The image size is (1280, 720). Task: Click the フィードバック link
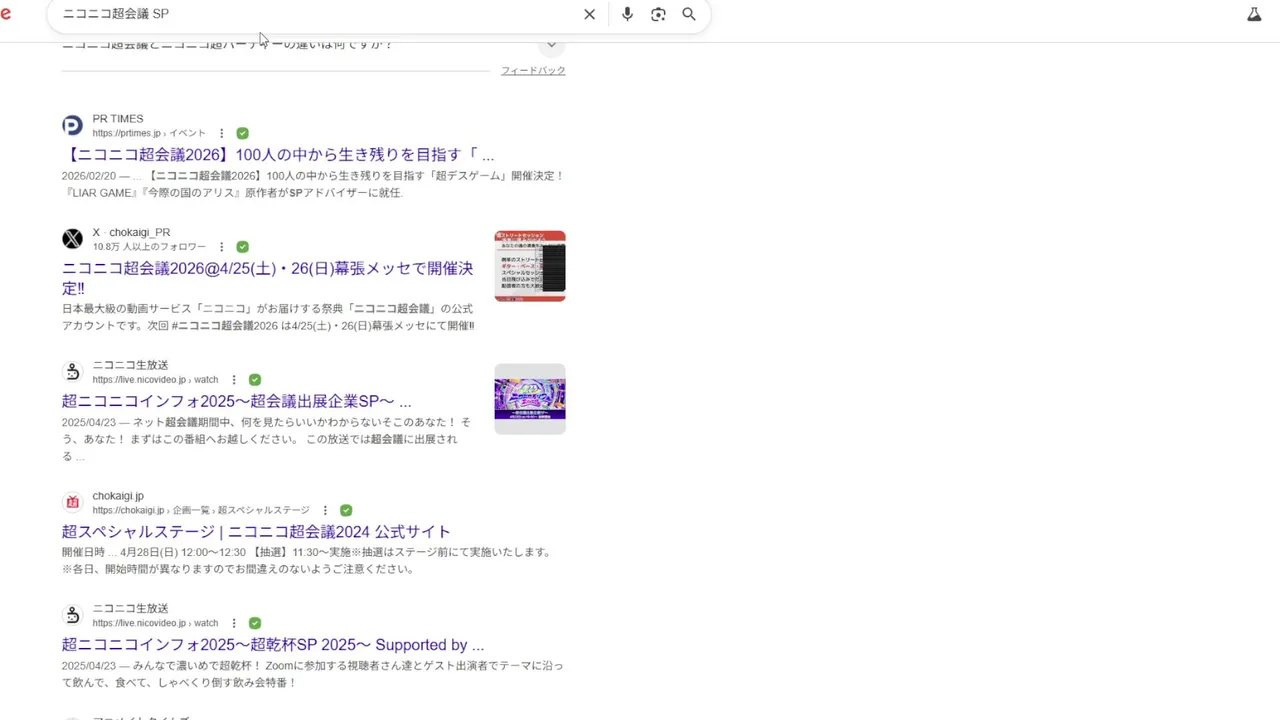[533, 71]
